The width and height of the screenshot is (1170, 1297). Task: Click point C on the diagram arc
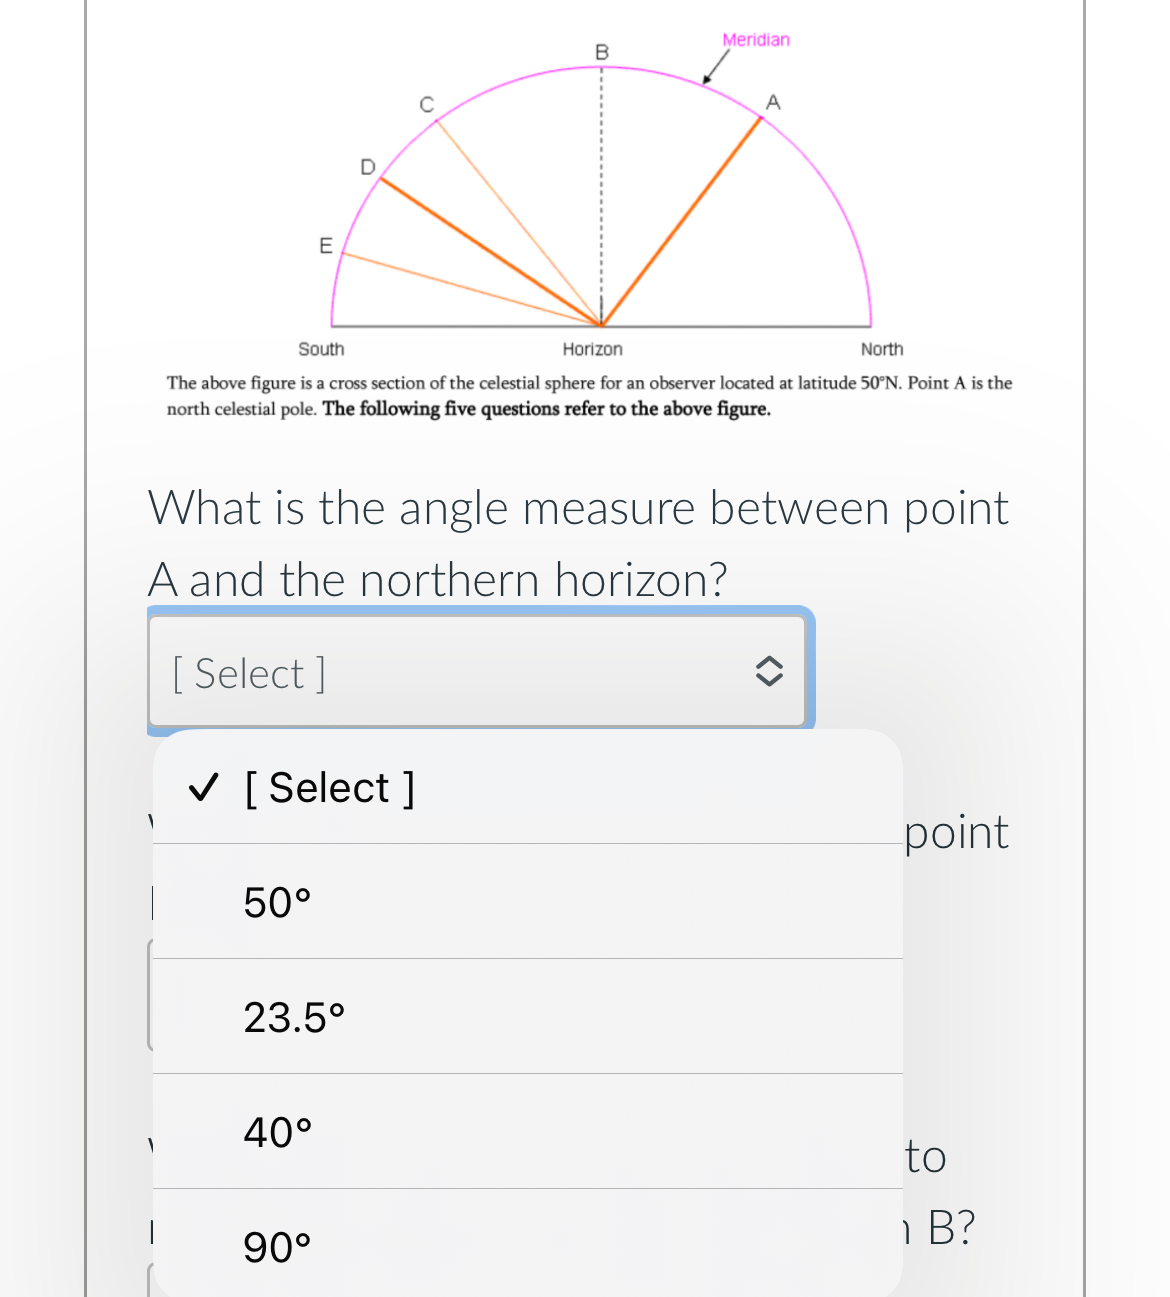tap(426, 104)
